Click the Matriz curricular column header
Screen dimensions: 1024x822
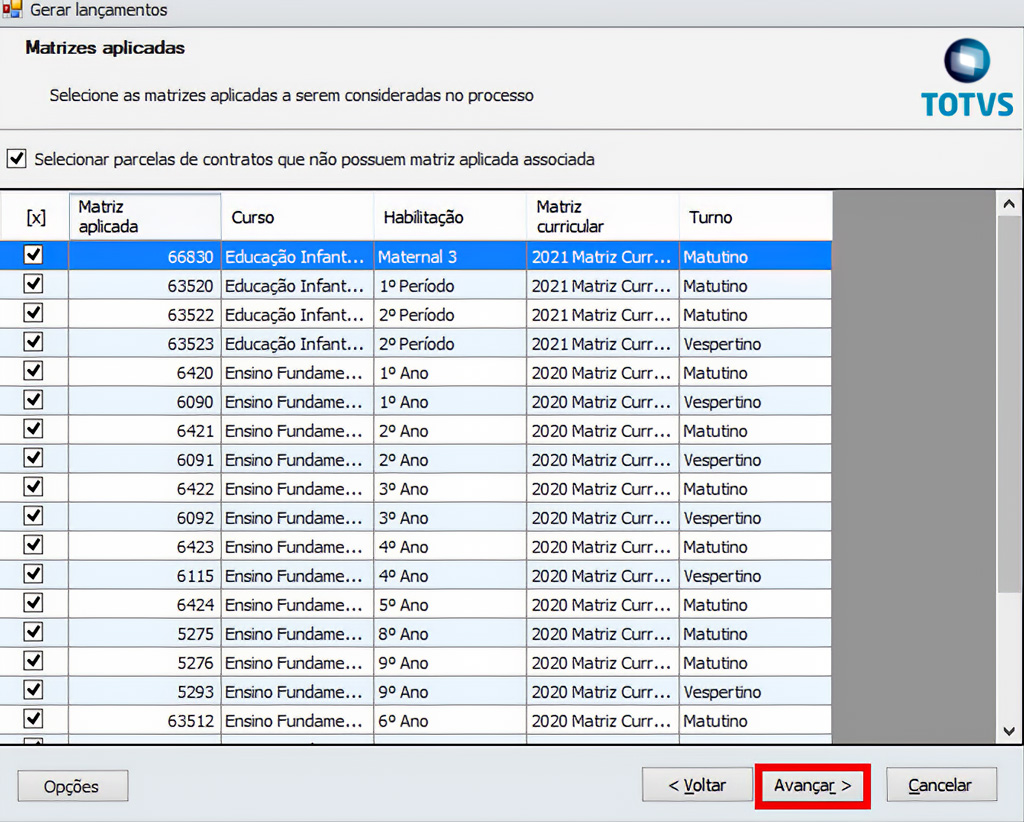point(602,217)
